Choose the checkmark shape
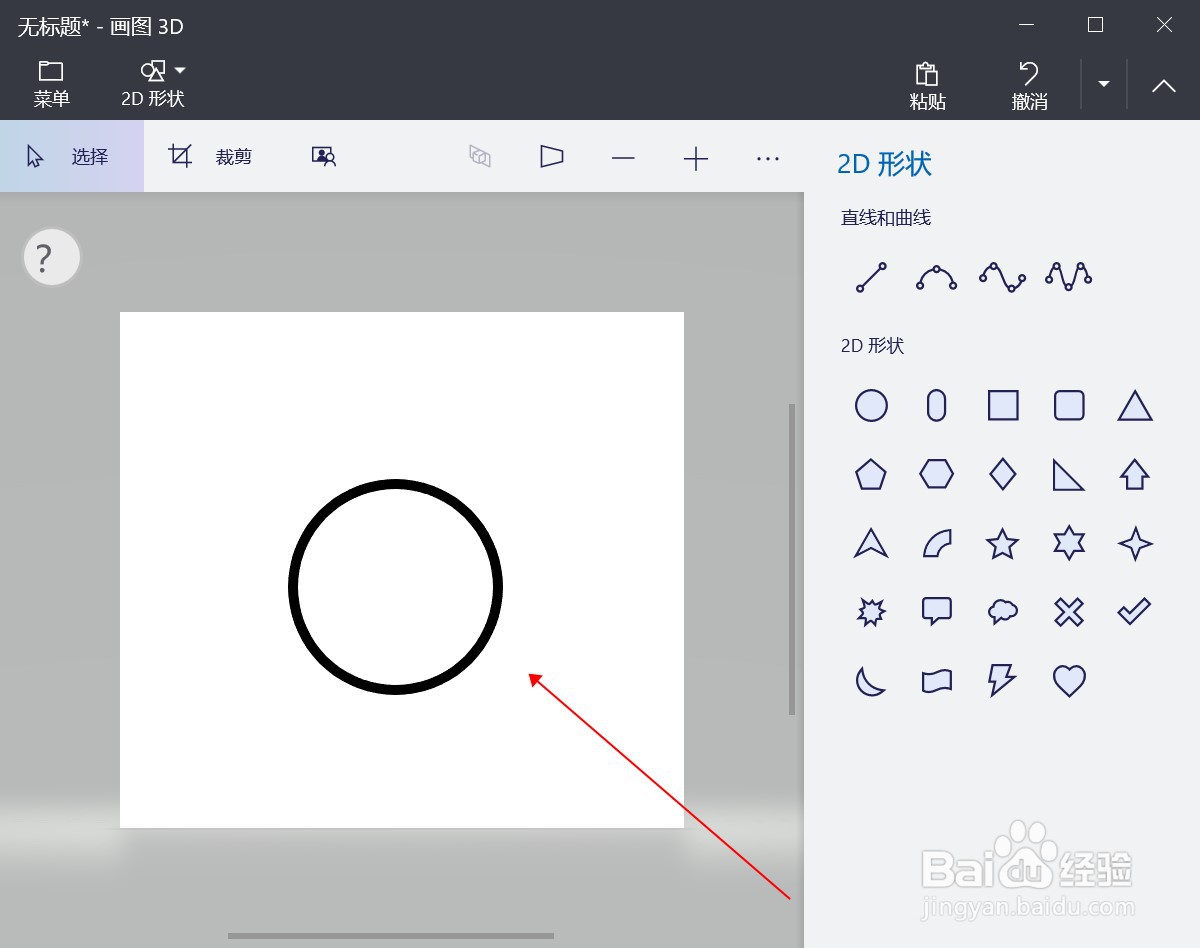This screenshot has width=1200, height=948. (1134, 611)
